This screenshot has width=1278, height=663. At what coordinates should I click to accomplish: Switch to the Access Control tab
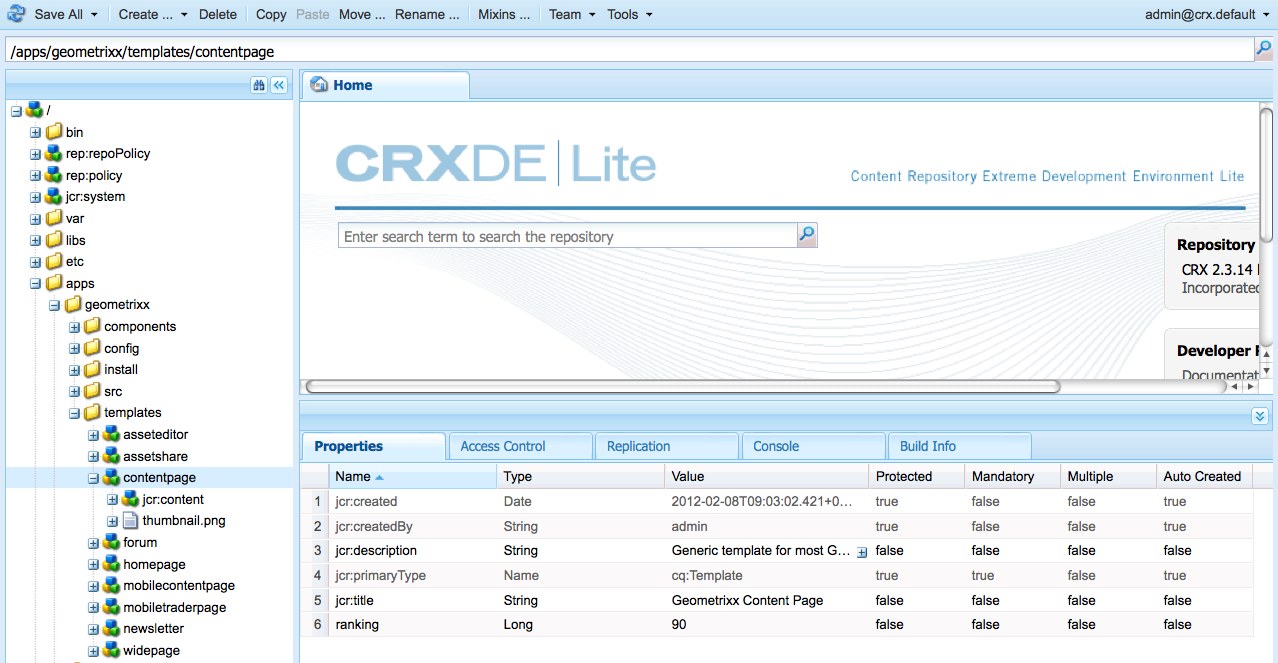pos(520,446)
